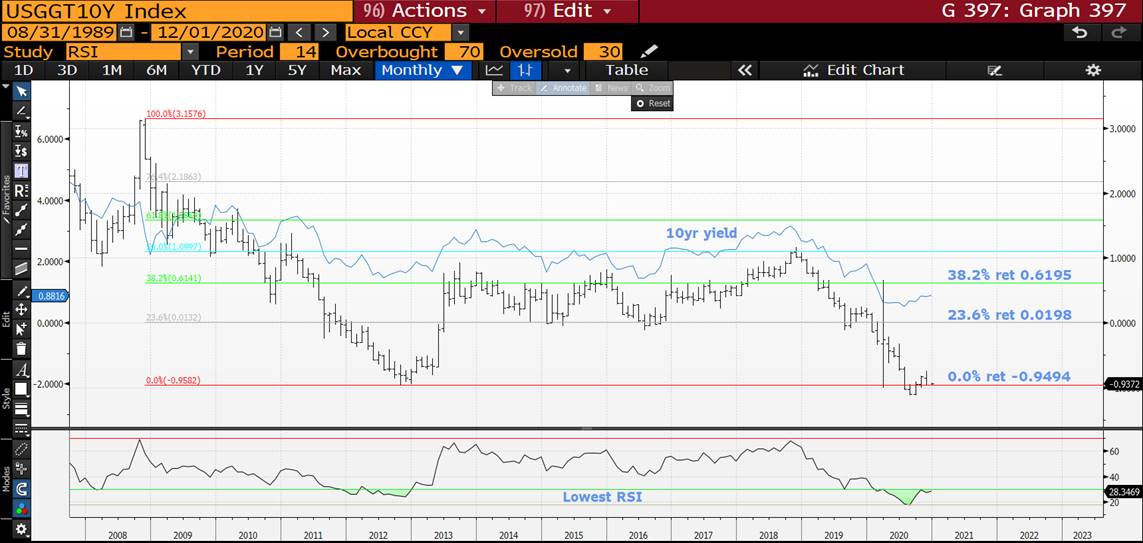1143x543 pixels.
Task: Toggle Track mode on chart
Action: pyautogui.click(x=514, y=88)
